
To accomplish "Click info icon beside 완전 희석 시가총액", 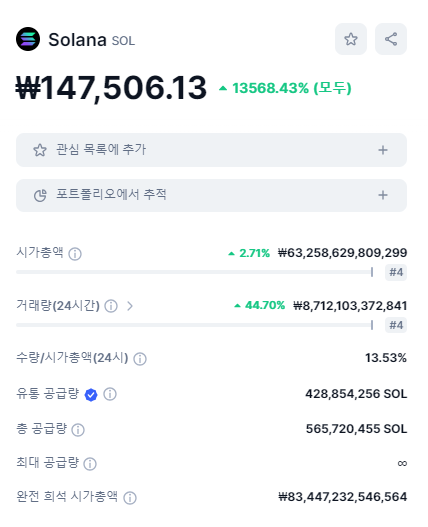I will [x=130, y=498].
